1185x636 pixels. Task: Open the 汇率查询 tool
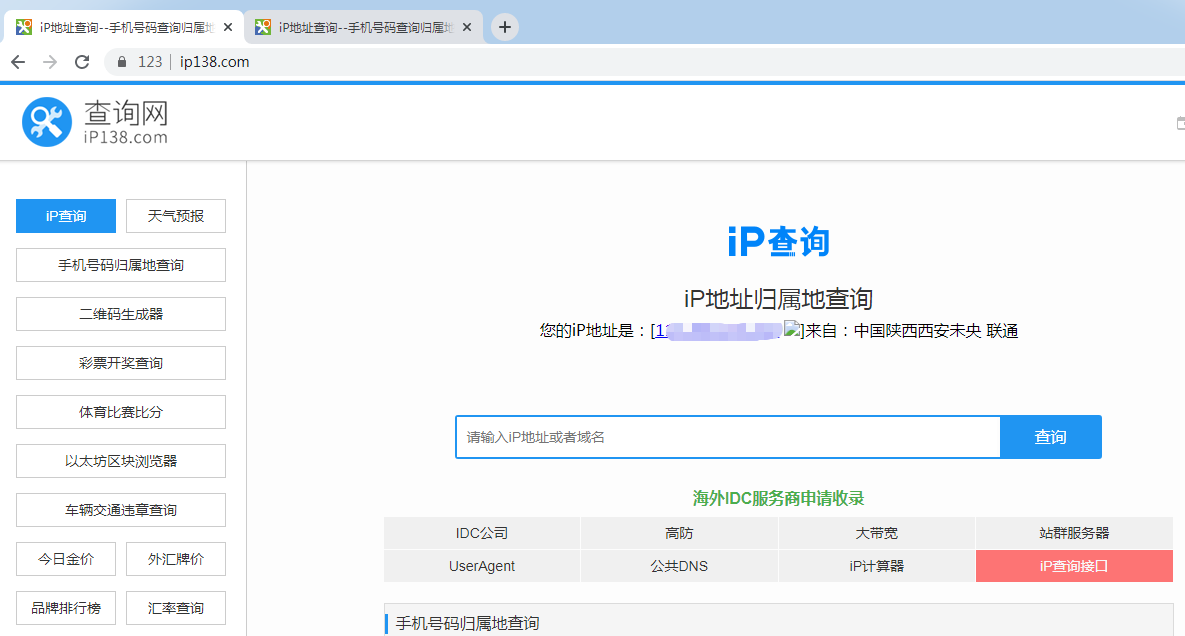[175, 608]
